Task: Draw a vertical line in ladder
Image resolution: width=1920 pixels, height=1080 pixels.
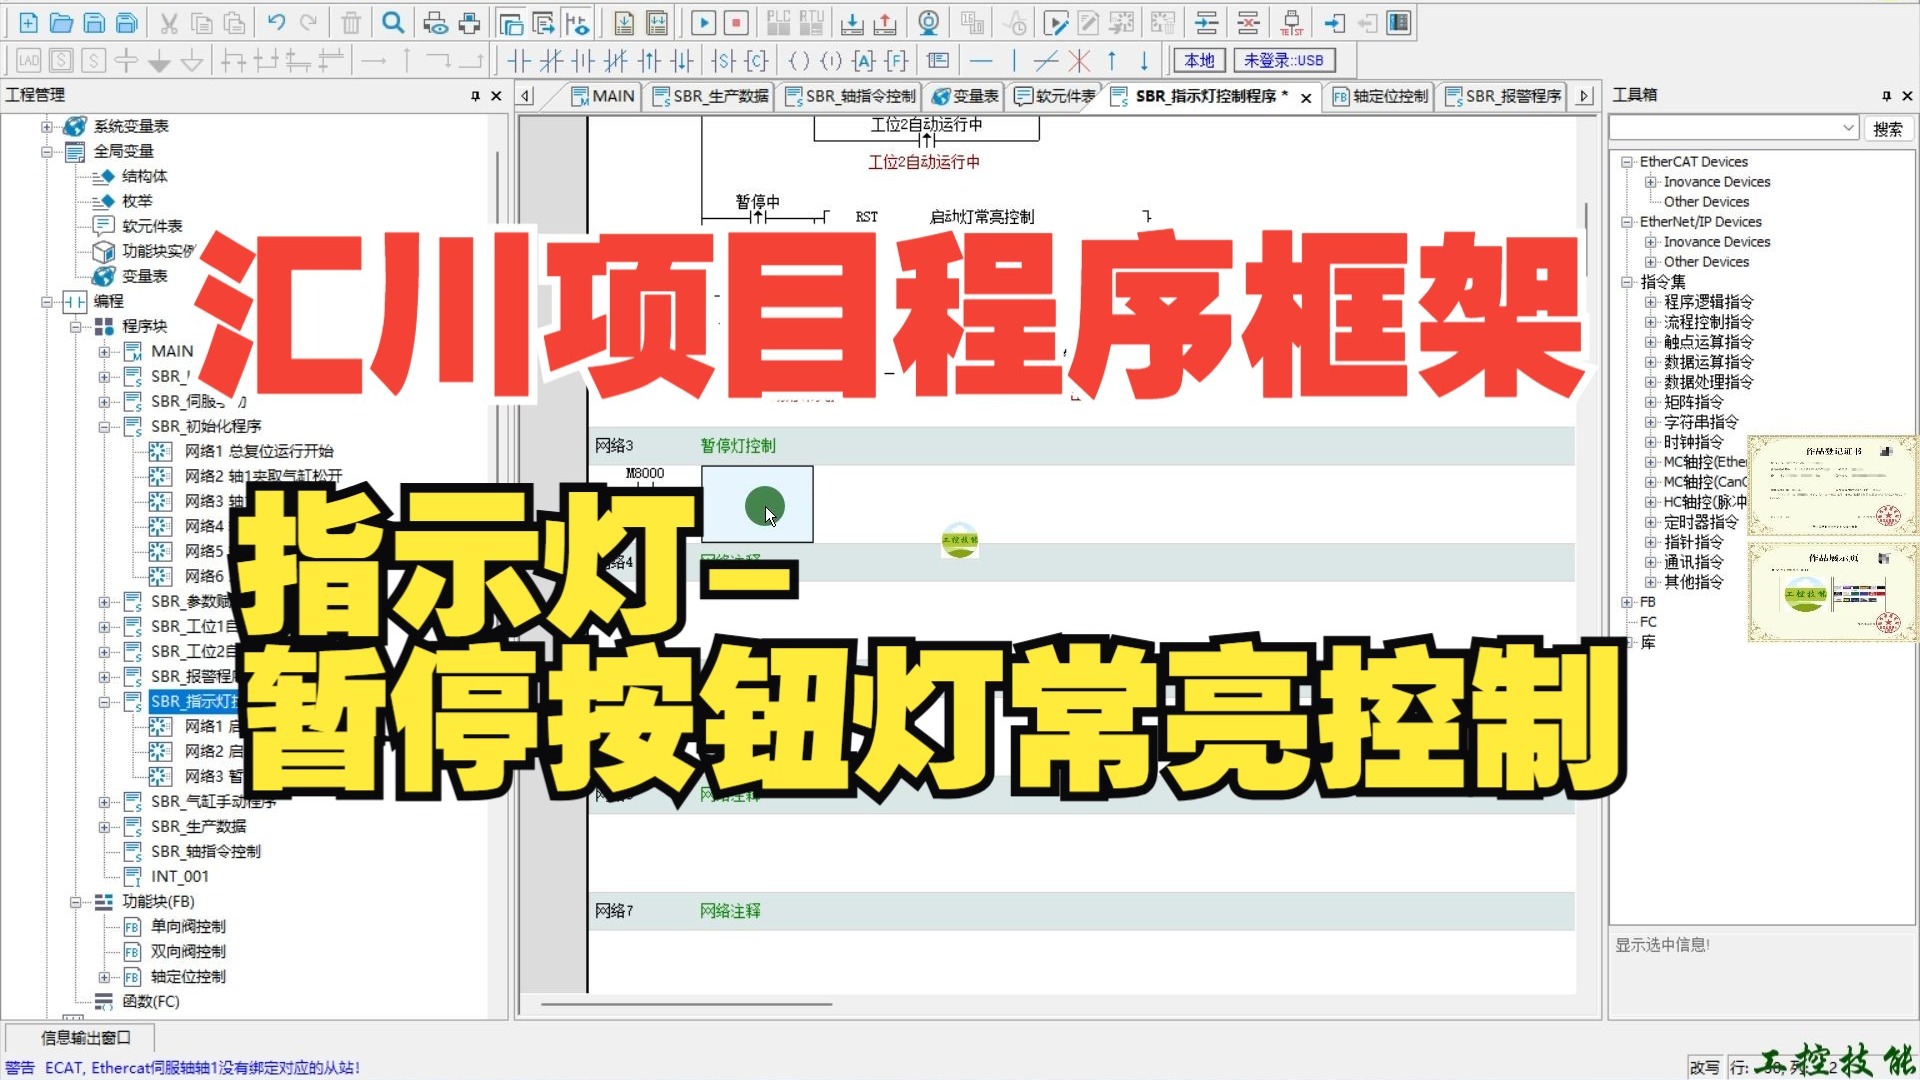Action: (1014, 61)
